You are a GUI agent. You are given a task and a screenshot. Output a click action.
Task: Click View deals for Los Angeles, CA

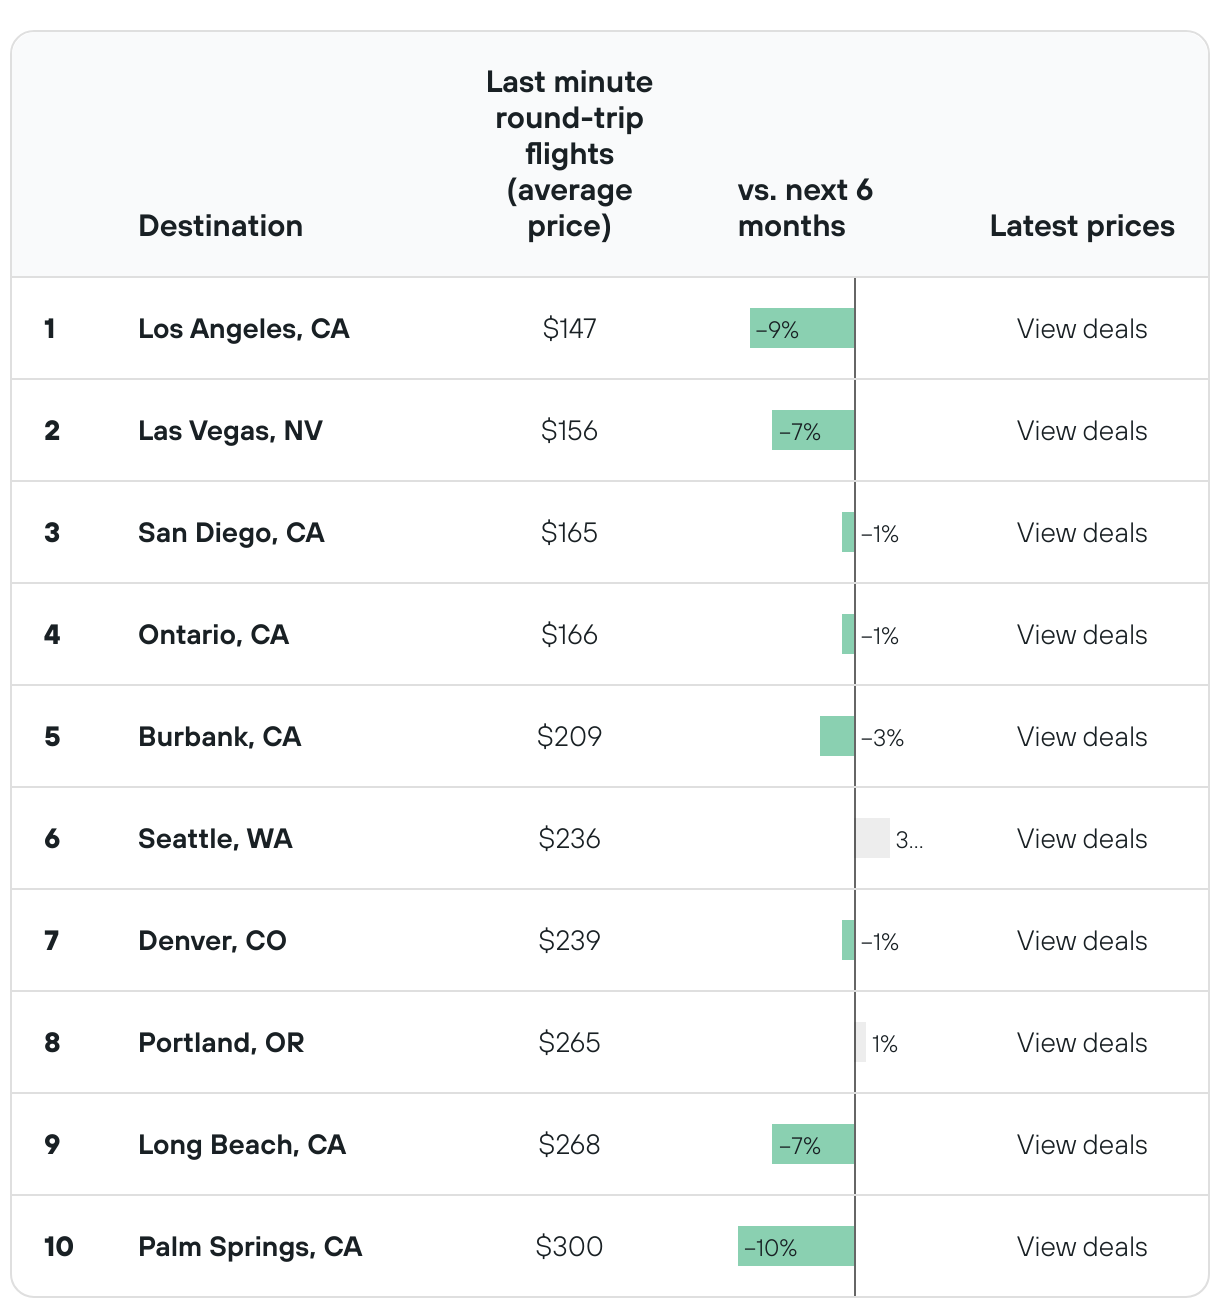[x=1081, y=329]
